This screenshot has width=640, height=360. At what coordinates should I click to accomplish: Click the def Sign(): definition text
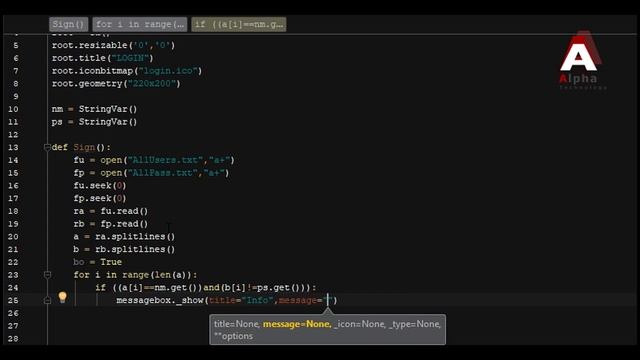point(81,147)
